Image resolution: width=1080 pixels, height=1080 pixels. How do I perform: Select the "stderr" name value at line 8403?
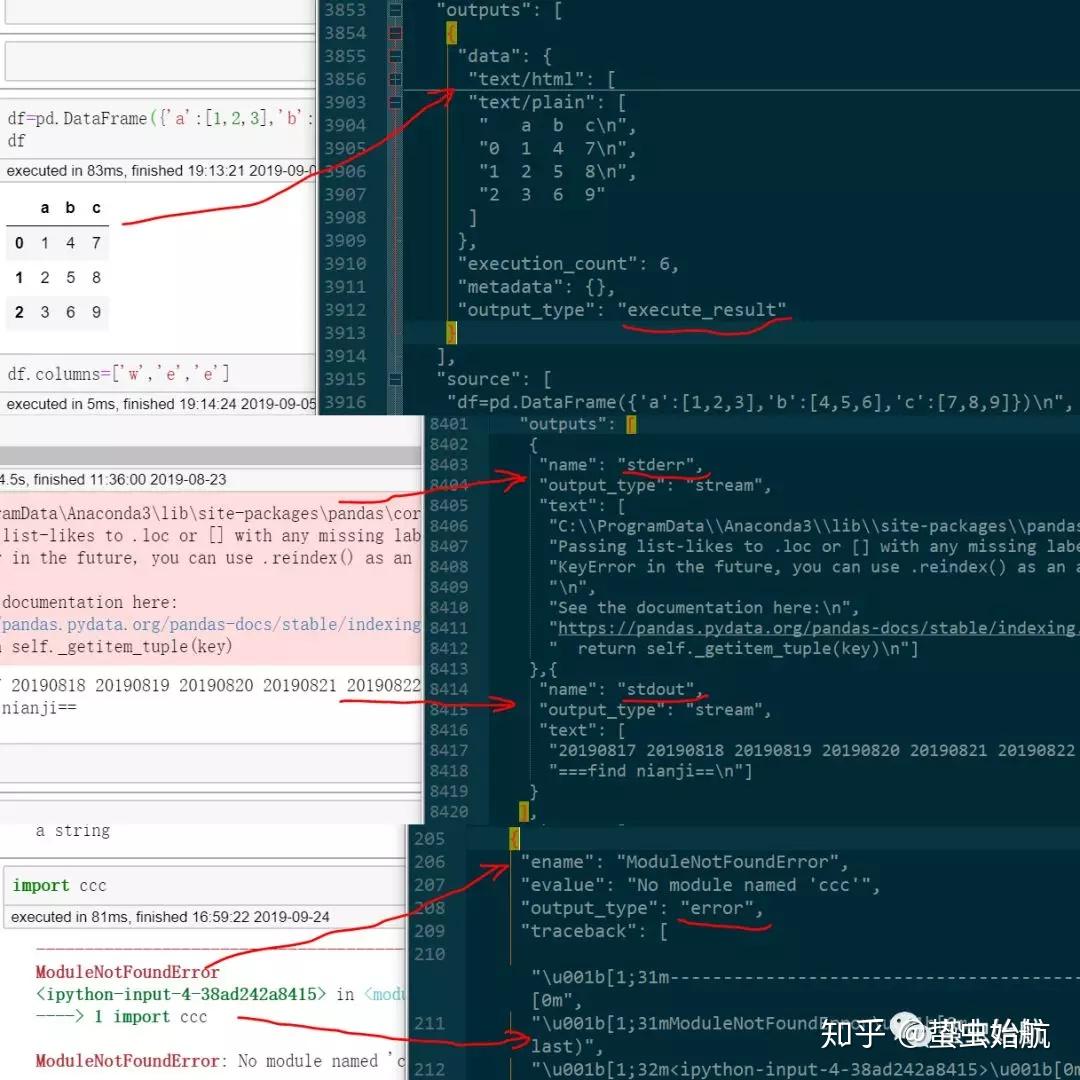(655, 464)
